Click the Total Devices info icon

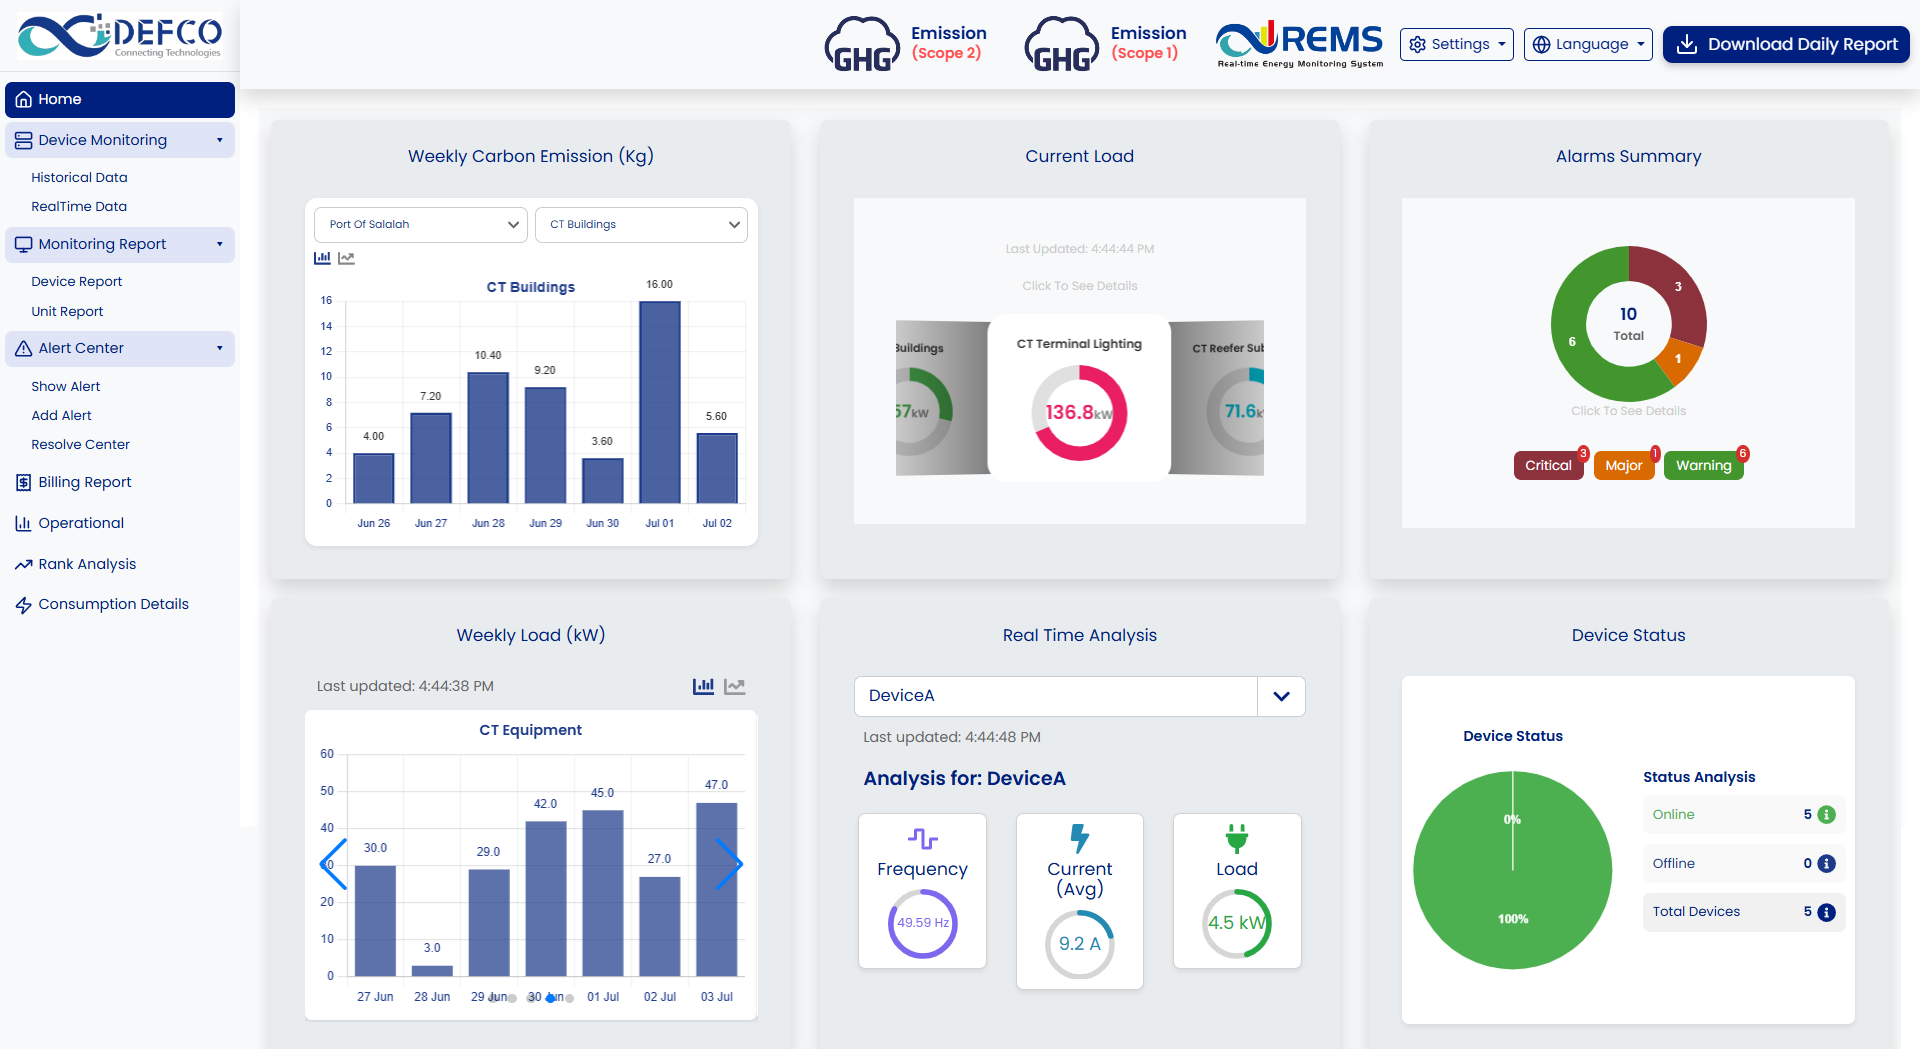pos(1826,912)
